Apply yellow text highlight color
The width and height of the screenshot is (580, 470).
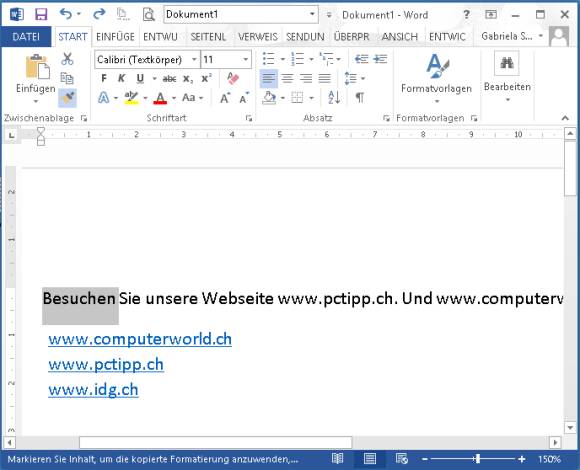pos(131,98)
